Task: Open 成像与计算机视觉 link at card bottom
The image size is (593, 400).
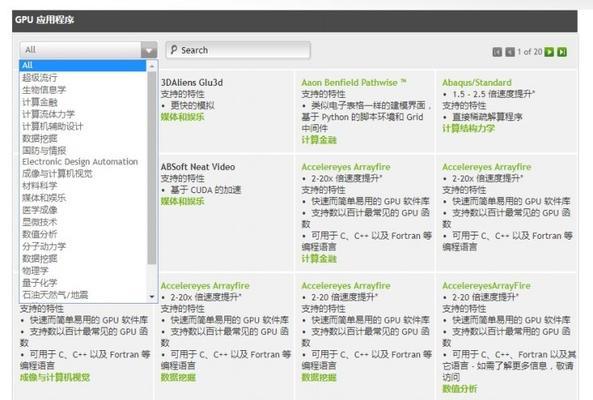Action: pos(55,377)
